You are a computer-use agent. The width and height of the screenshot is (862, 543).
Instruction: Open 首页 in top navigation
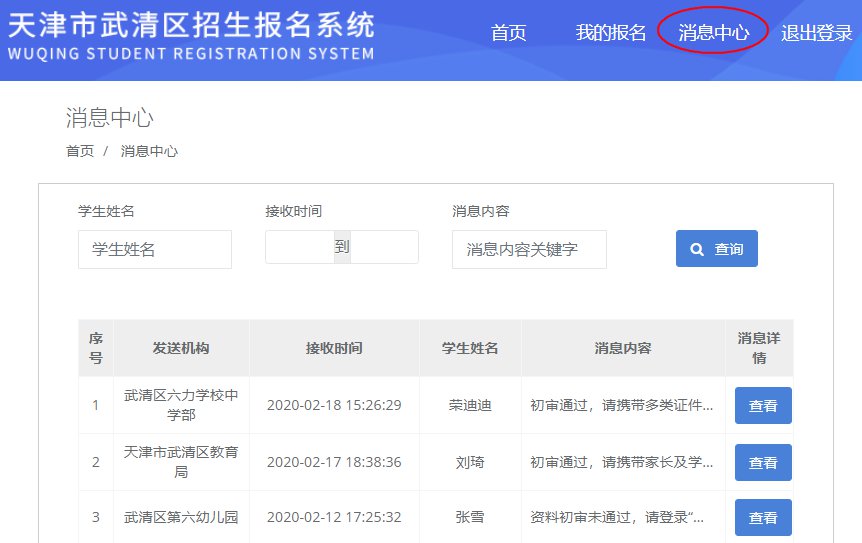[x=508, y=33]
